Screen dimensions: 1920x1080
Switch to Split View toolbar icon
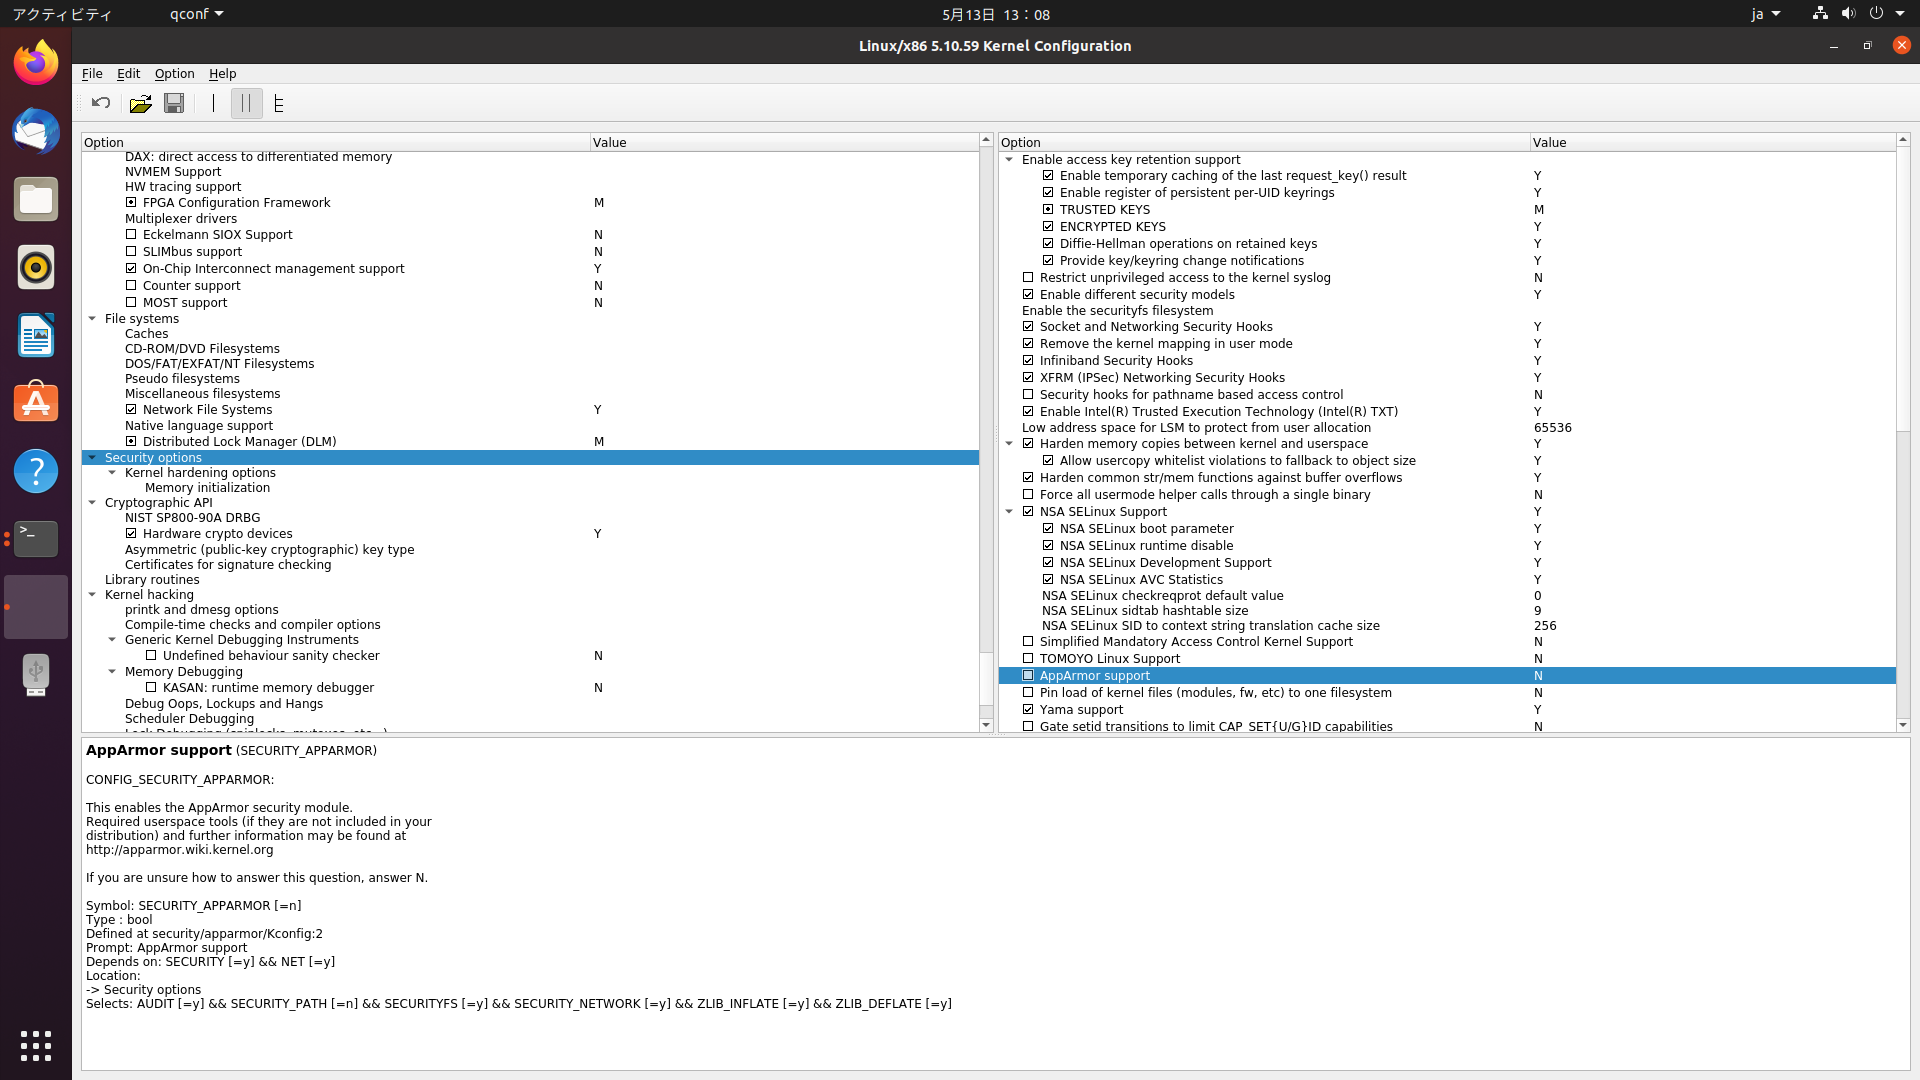click(x=246, y=103)
